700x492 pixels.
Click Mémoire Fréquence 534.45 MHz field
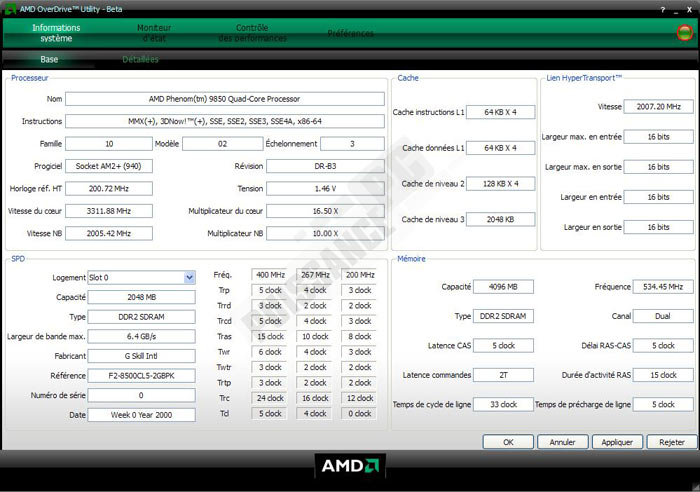[663, 287]
